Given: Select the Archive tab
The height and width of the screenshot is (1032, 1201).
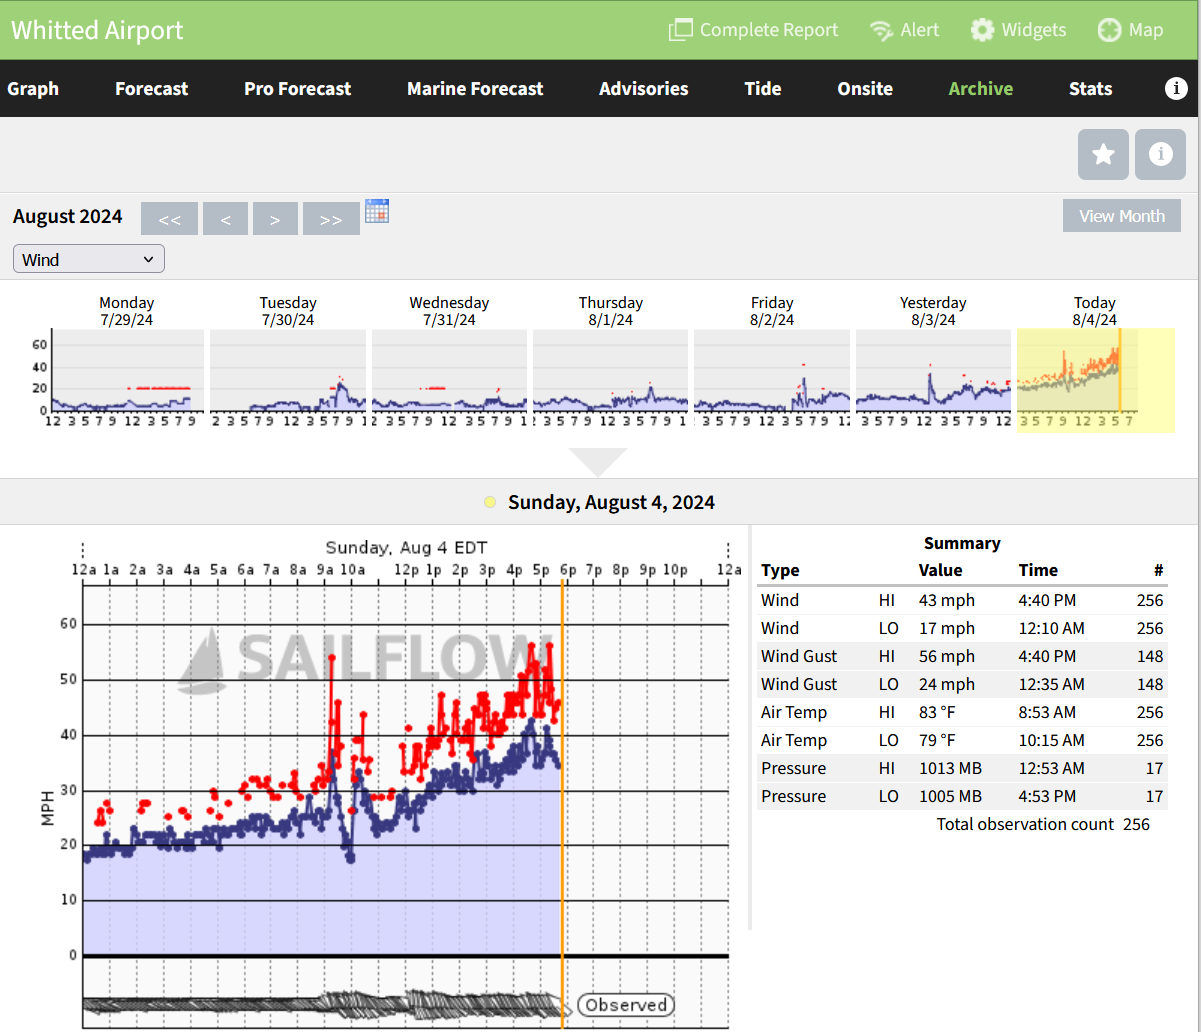Looking at the screenshot, I should 981,88.
